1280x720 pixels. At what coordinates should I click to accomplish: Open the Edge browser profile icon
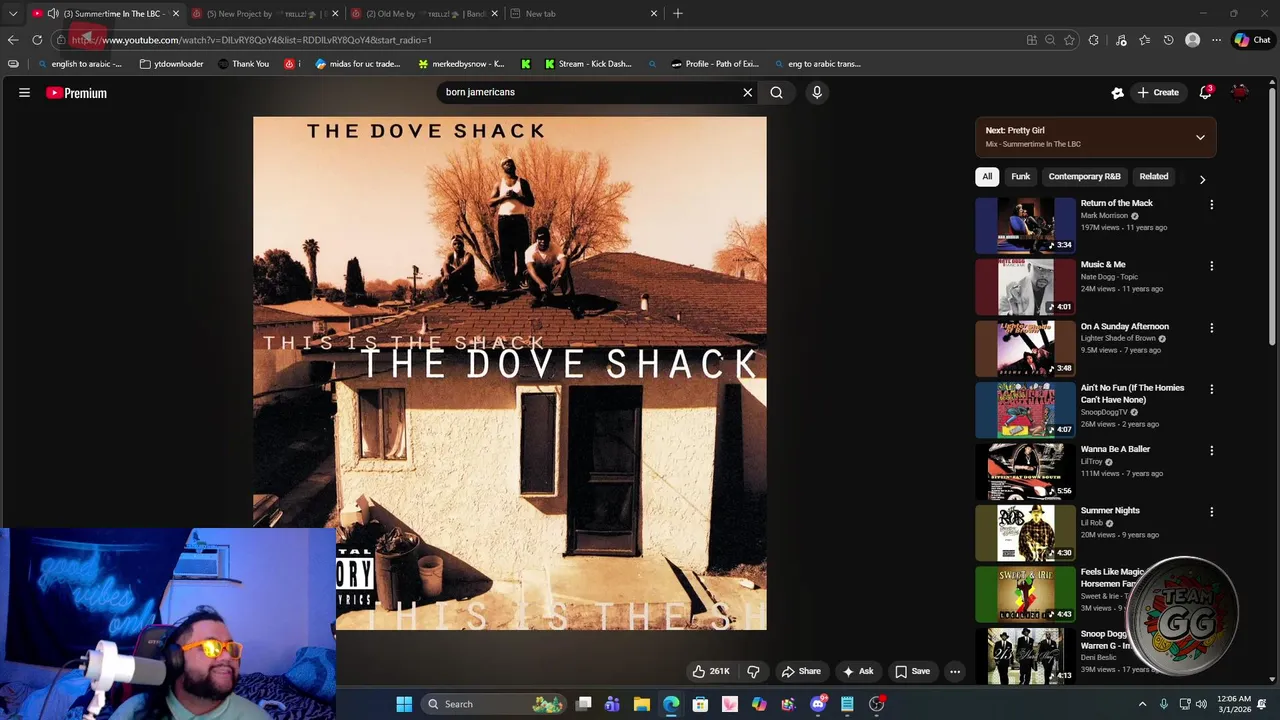(x=1192, y=40)
